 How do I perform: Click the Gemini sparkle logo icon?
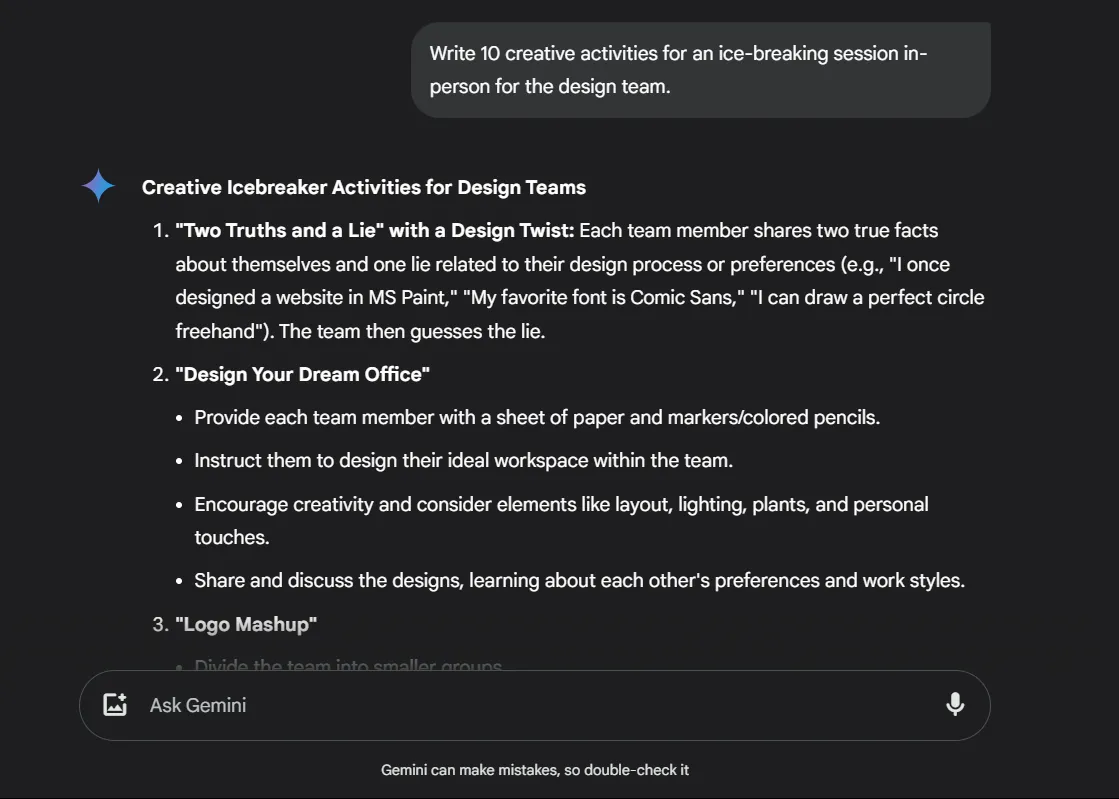click(x=98, y=186)
